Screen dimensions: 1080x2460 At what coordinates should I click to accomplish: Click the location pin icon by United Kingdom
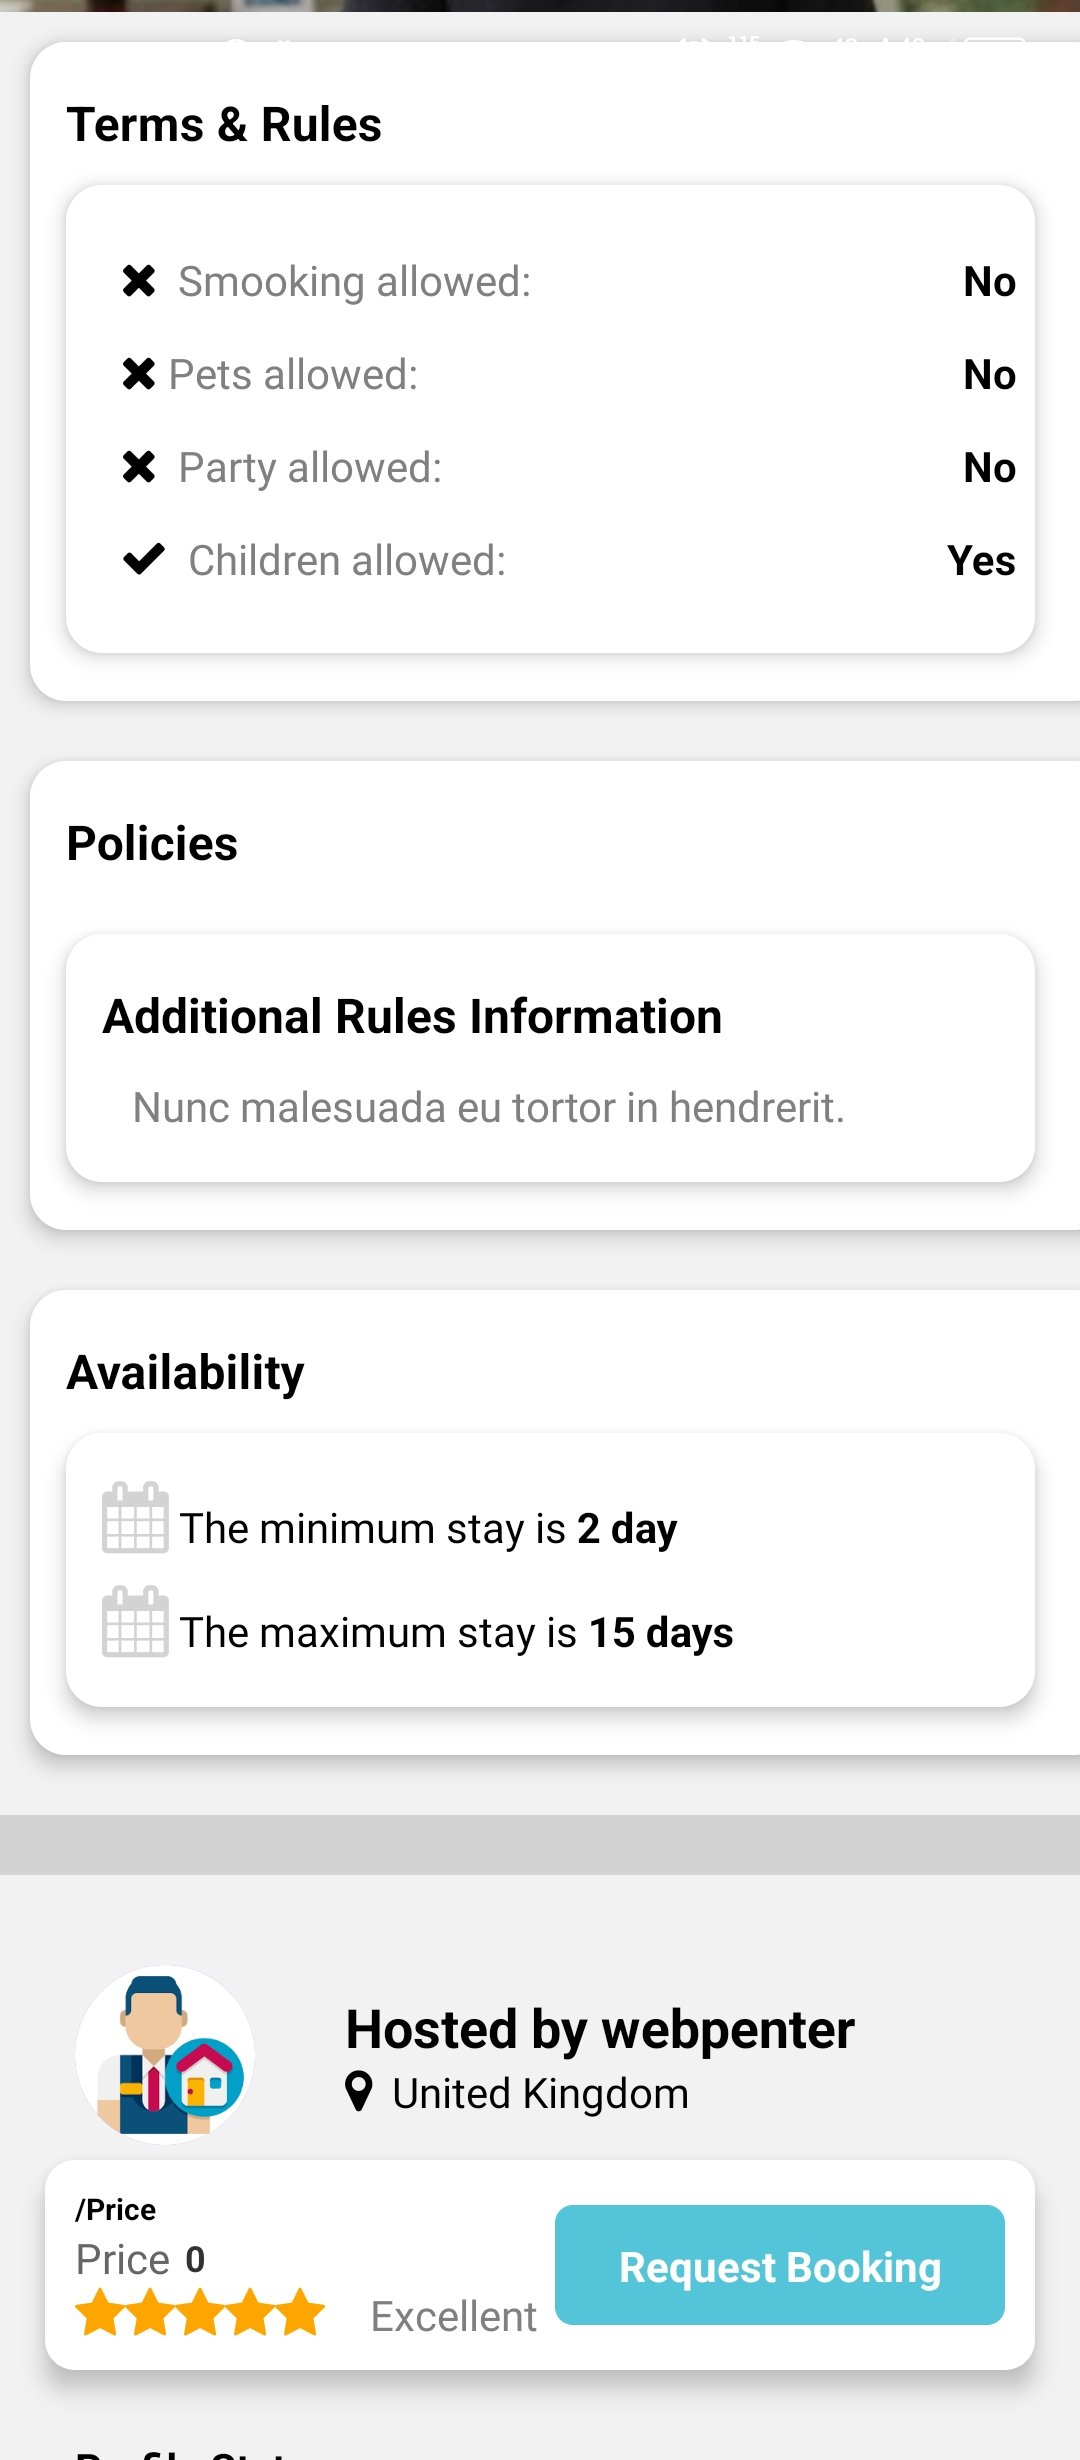coord(359,2091)
